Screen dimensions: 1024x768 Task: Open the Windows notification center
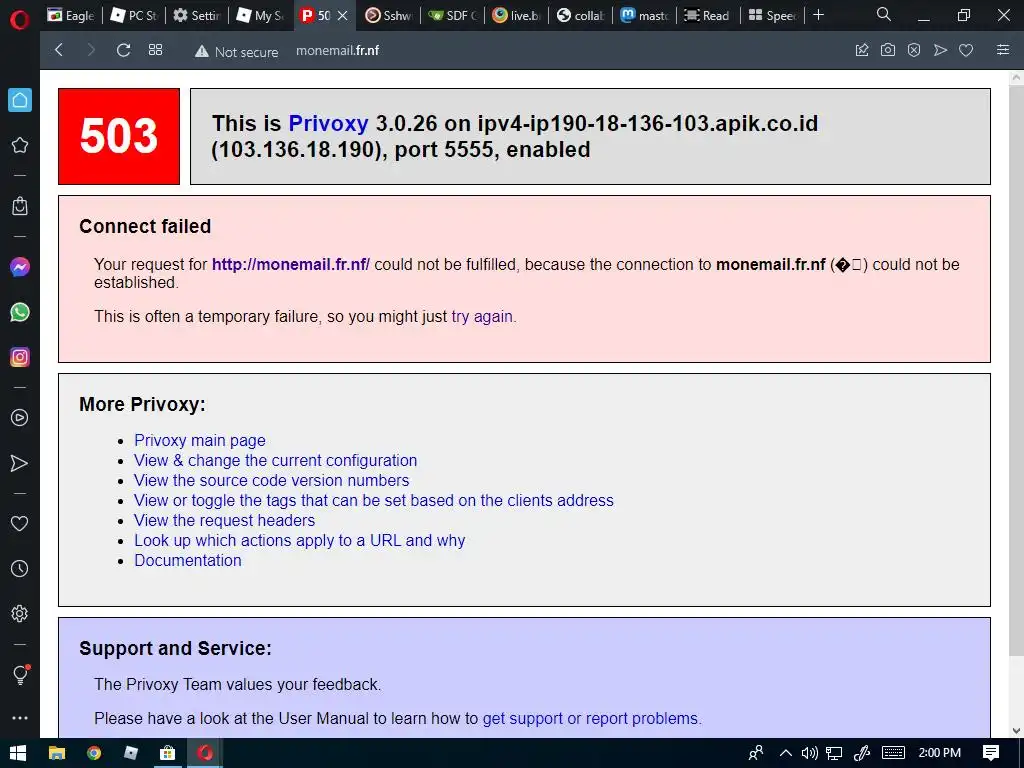point(991,753)
